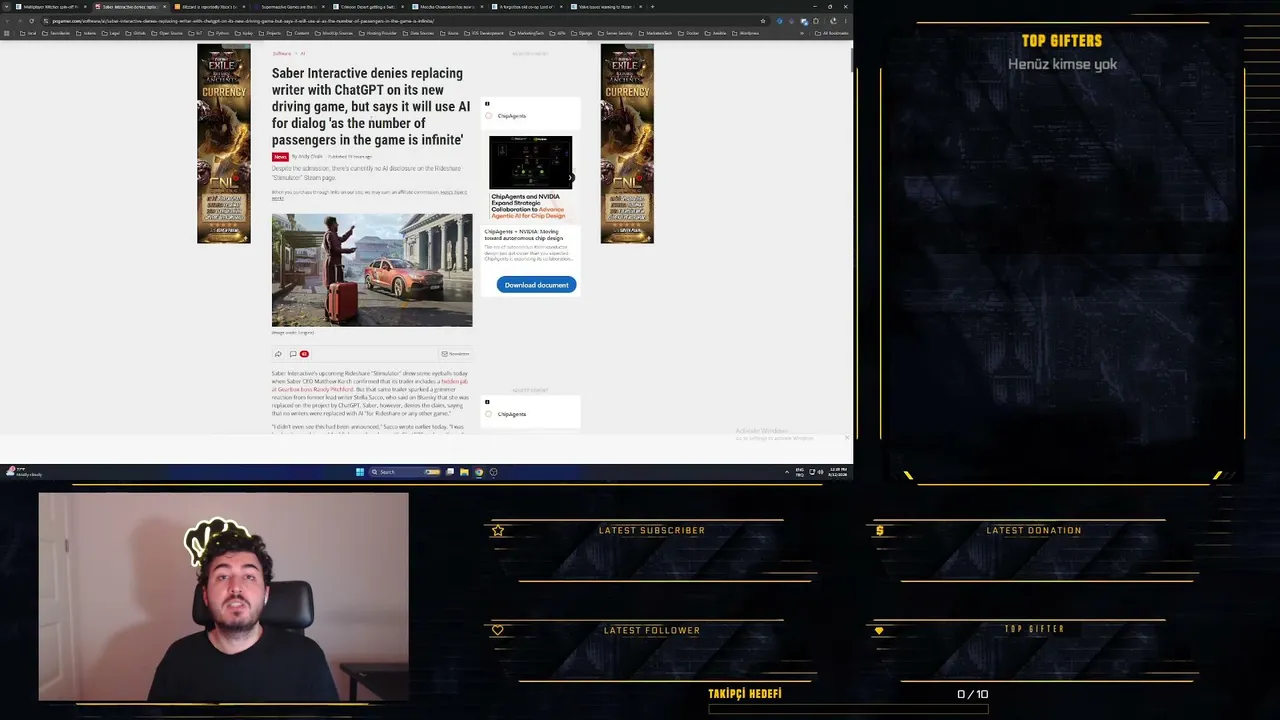Click the diamond icon beside Top Gifter
This screenshot has width=1280, height=720.
click(x=880, y=630)
